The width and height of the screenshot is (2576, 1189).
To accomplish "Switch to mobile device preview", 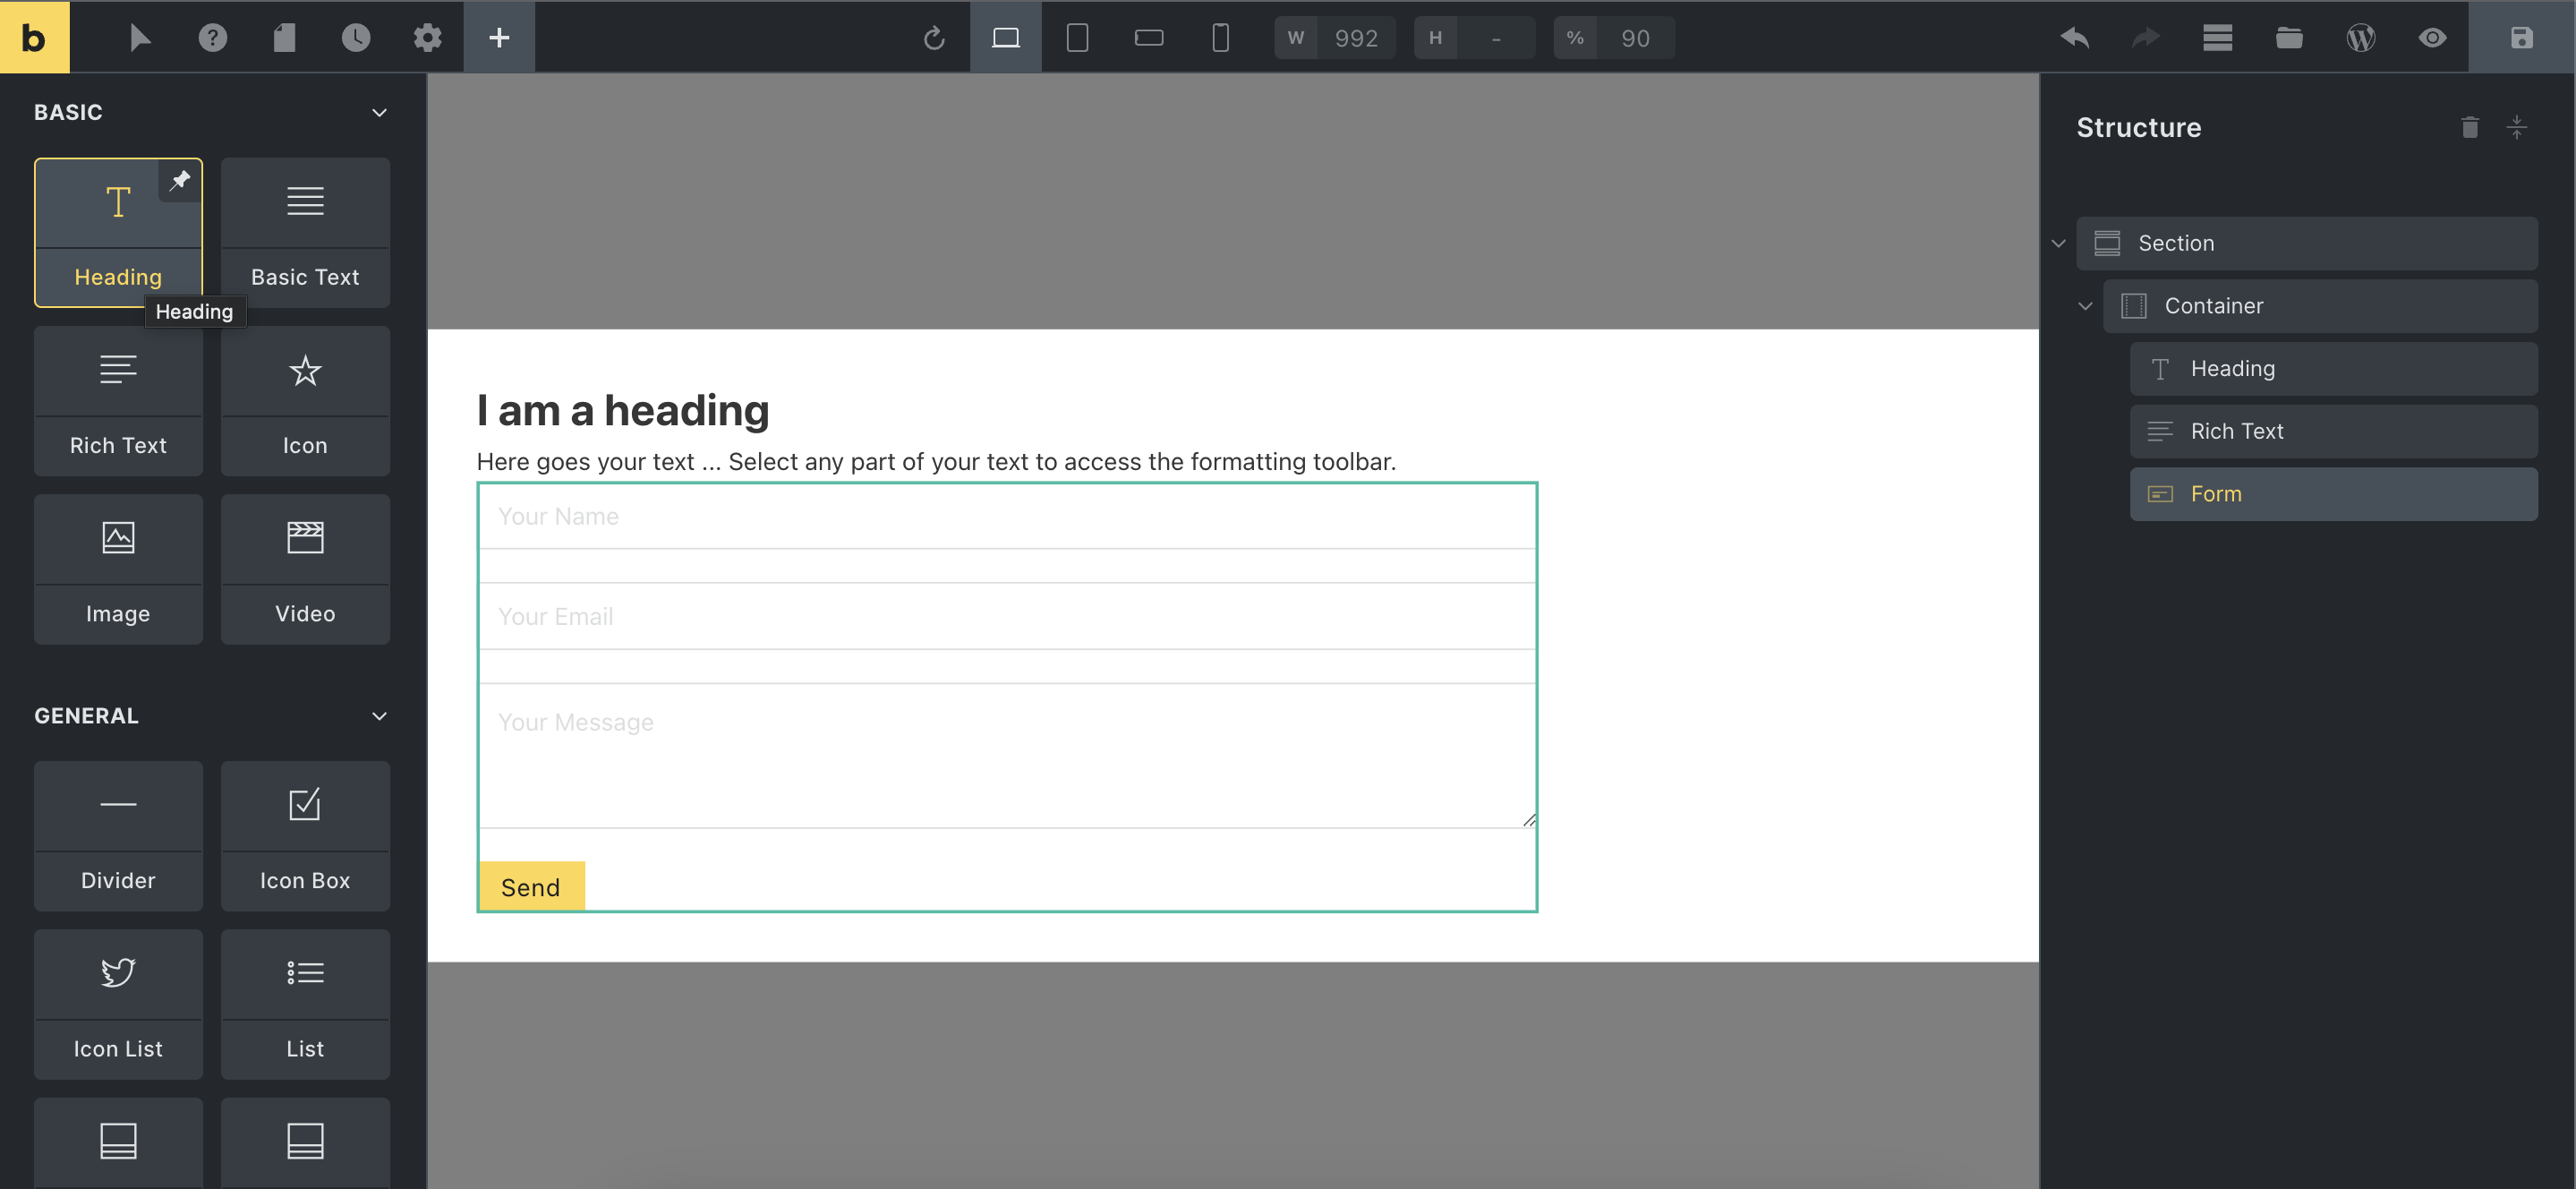I will (x=1219, y=37).
